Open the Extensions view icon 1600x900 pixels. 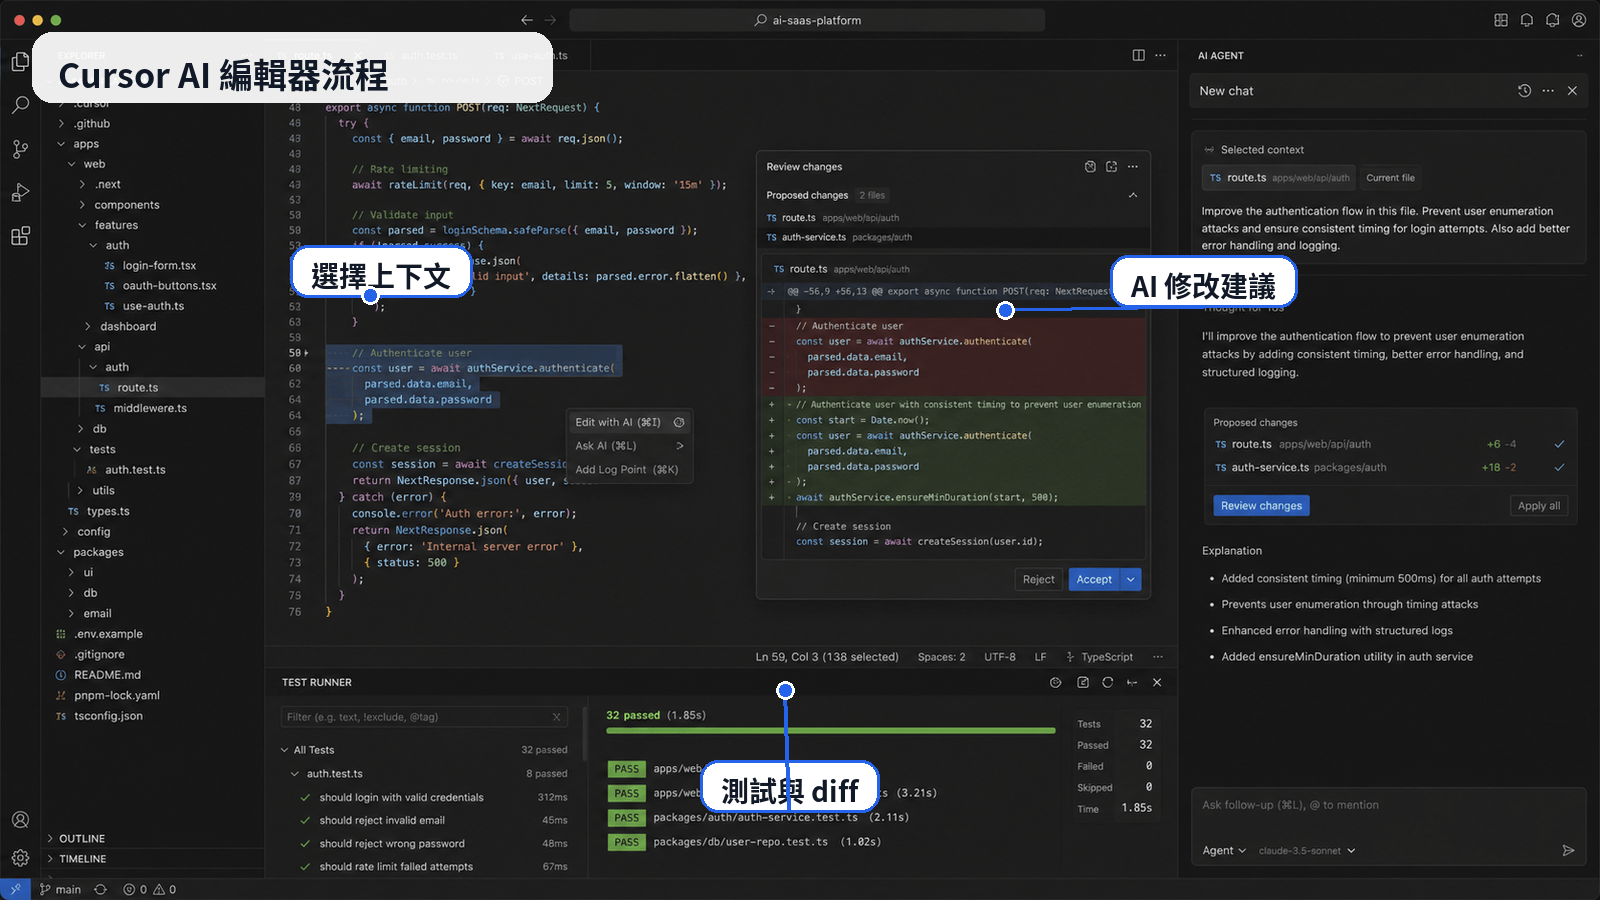(20, 236)
